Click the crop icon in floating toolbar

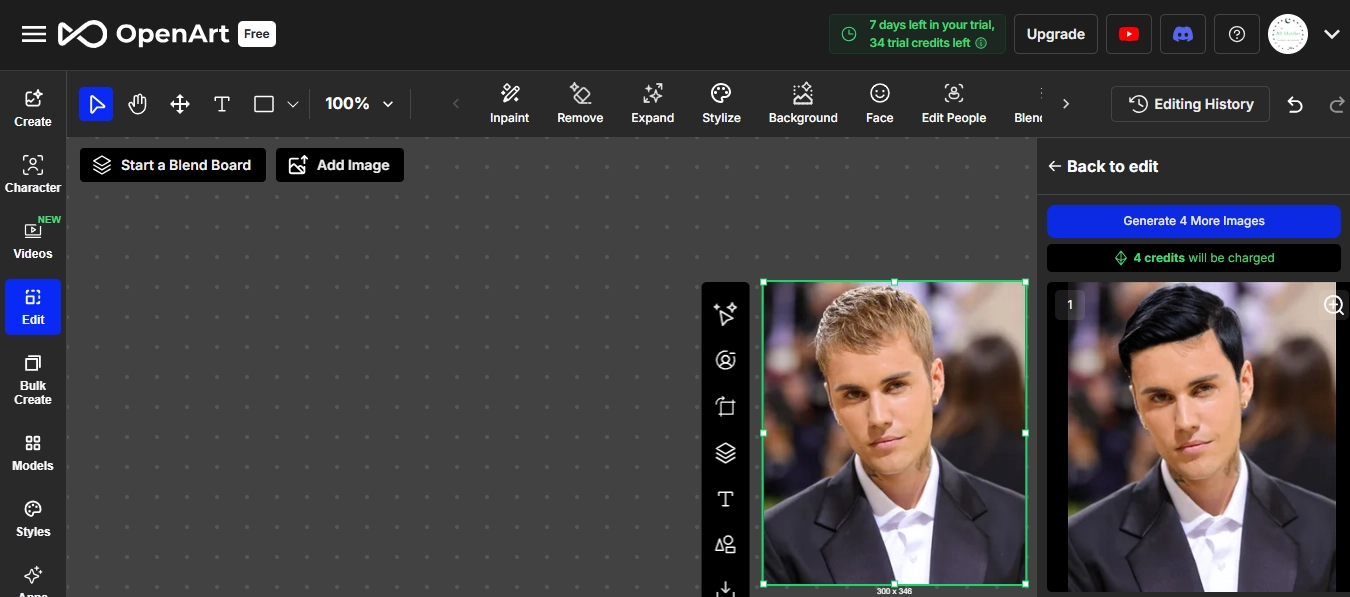point(725,407)
